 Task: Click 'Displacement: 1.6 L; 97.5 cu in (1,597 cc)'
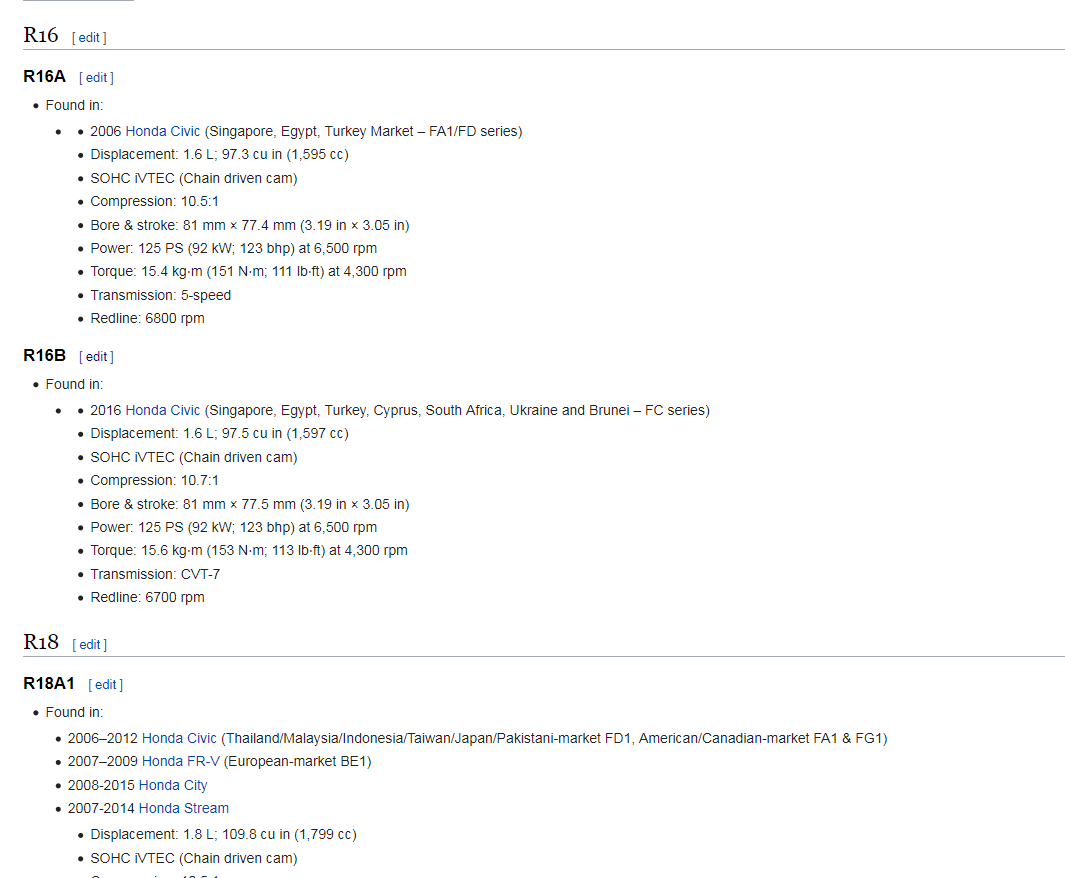(219, 433)
